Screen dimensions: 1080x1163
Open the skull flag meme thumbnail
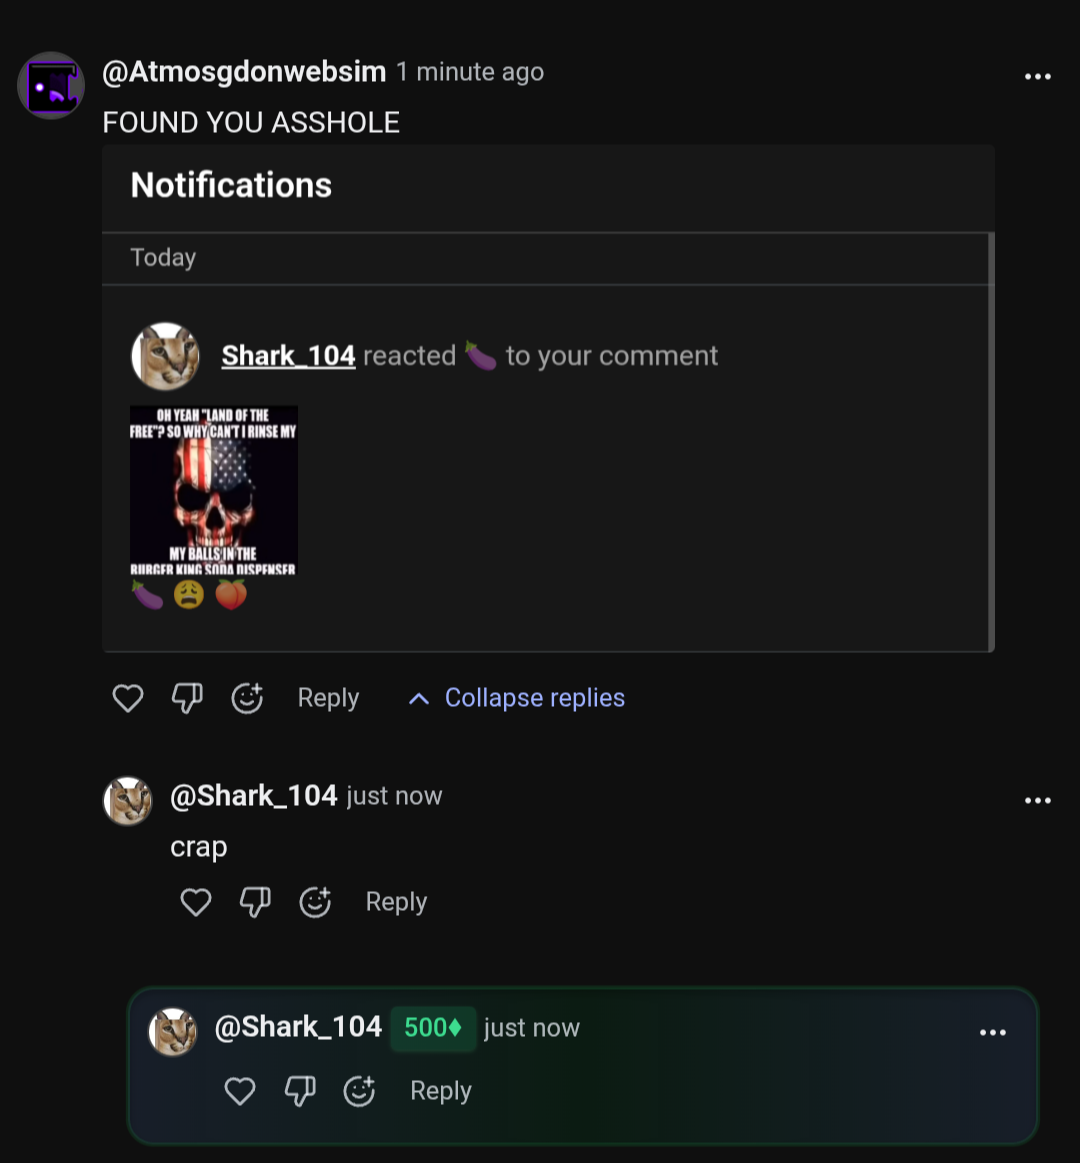tap(214, 490)
